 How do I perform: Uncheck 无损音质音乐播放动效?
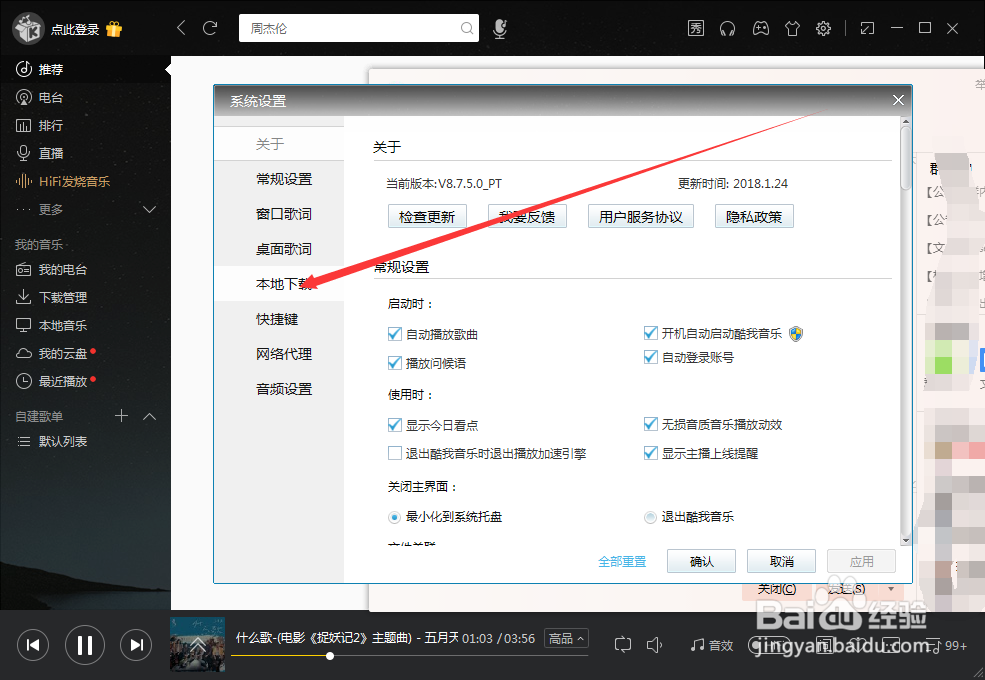click(651, 424)
